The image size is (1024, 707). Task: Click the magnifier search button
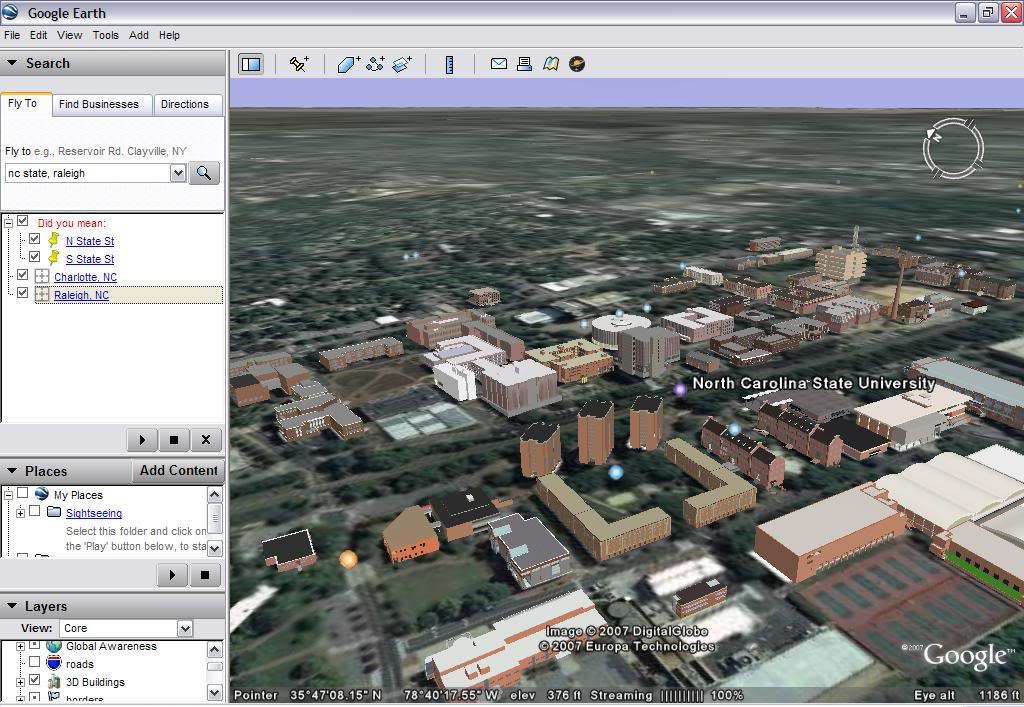point(204,173)
